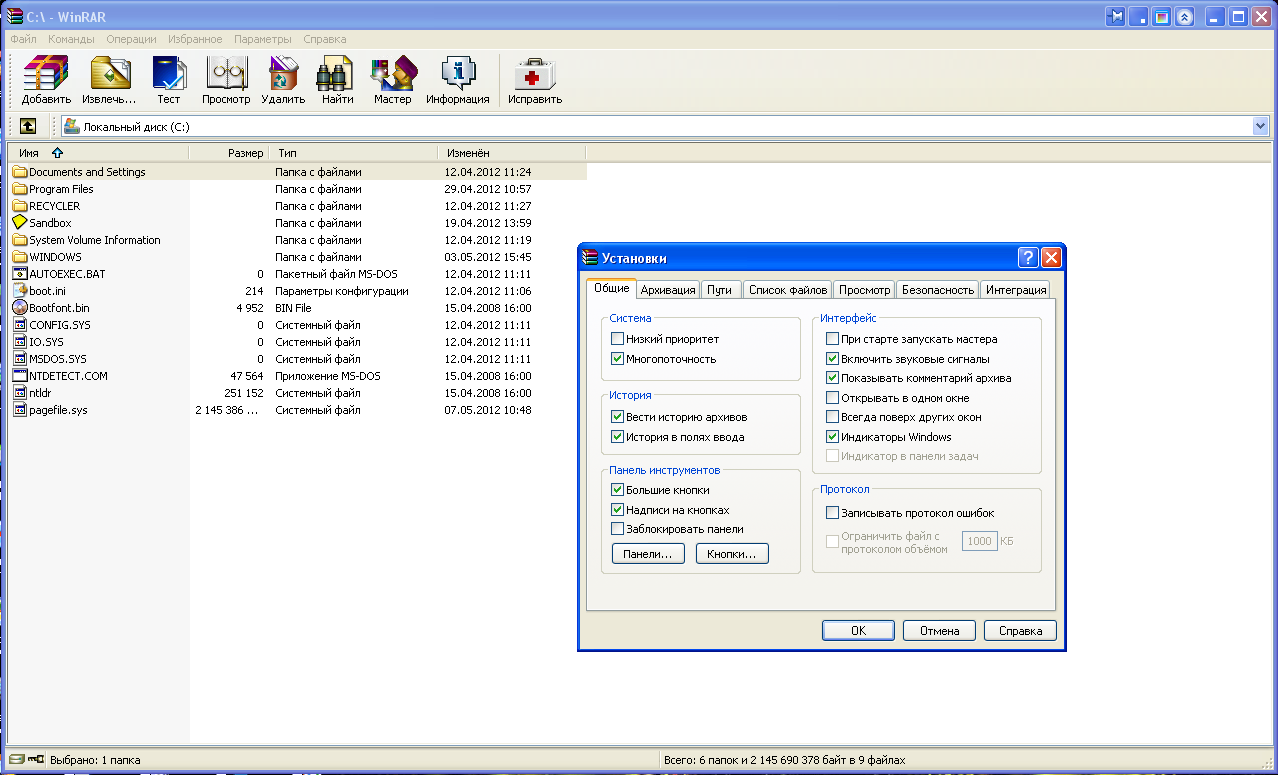Sort files by the Имя column header
Screen dimensions: 1278x775
(98, 153)
